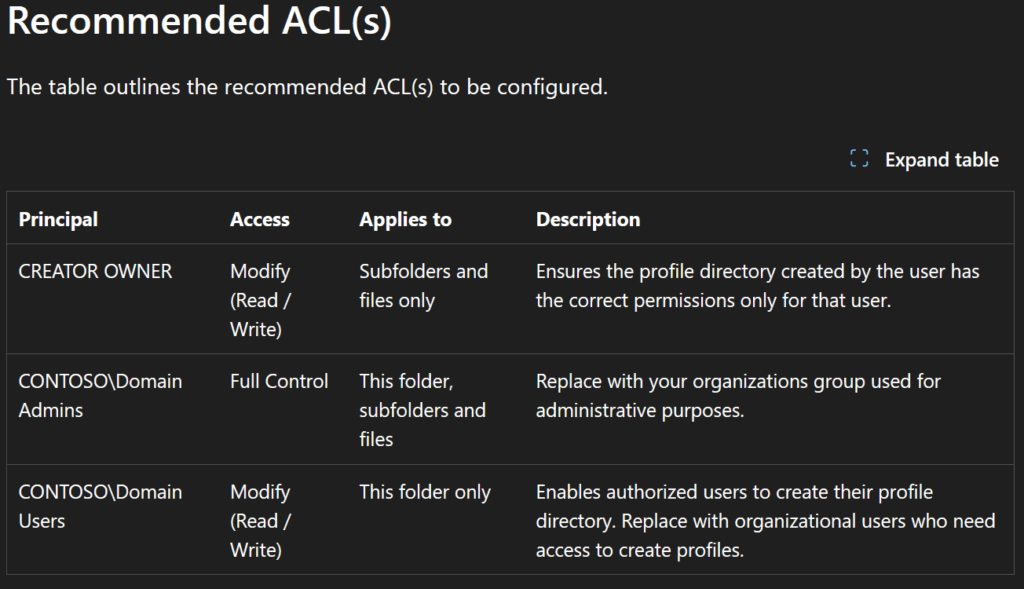Select Modify access in Domain Users row
Image resolution: width=1024 pixels, height=589 pixels.
click(x=261, y=521)
